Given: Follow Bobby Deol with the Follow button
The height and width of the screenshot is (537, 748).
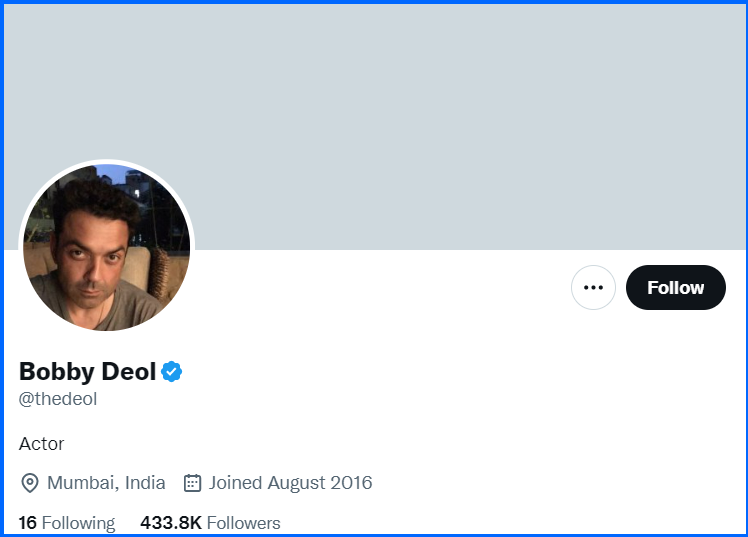Looking at the screenshot, I should point(675,288).
